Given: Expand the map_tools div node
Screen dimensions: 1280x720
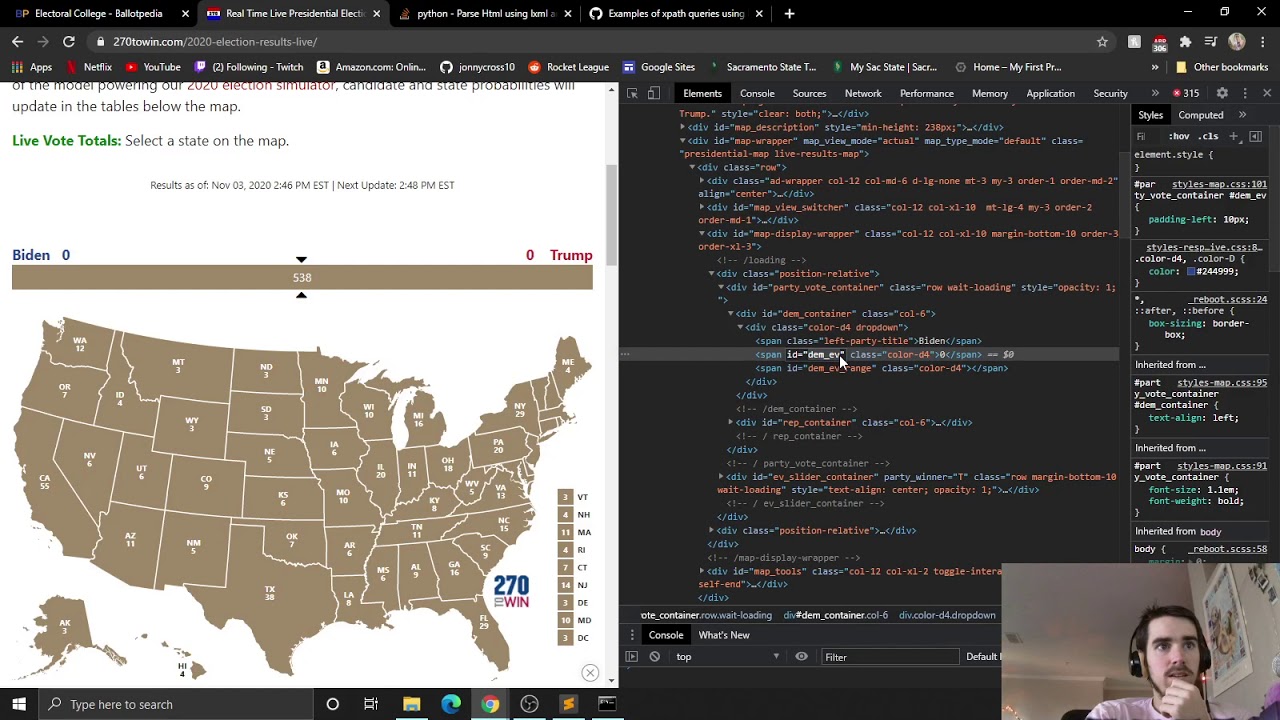Looking at the screenshot, I should coord(702,572).
